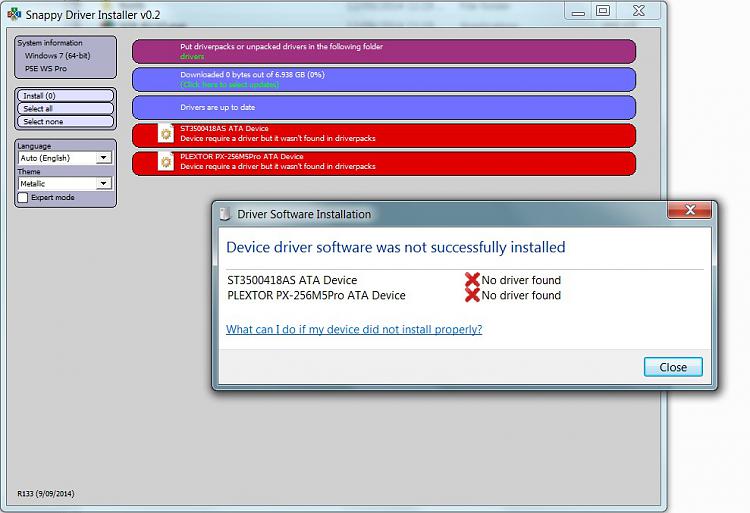Click red X next to ST3500418AS status

[x=472, y=280]
